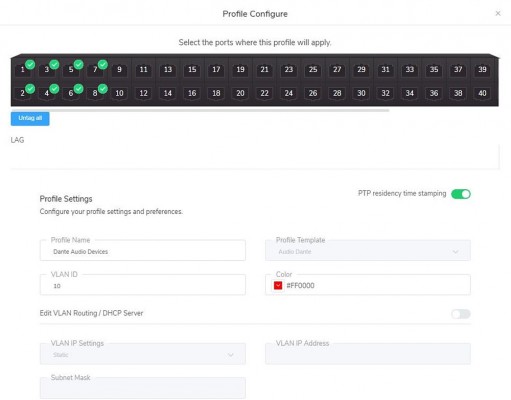Select port 12 on the switch panel
This screenshot has height=400, width=511.
143,93
